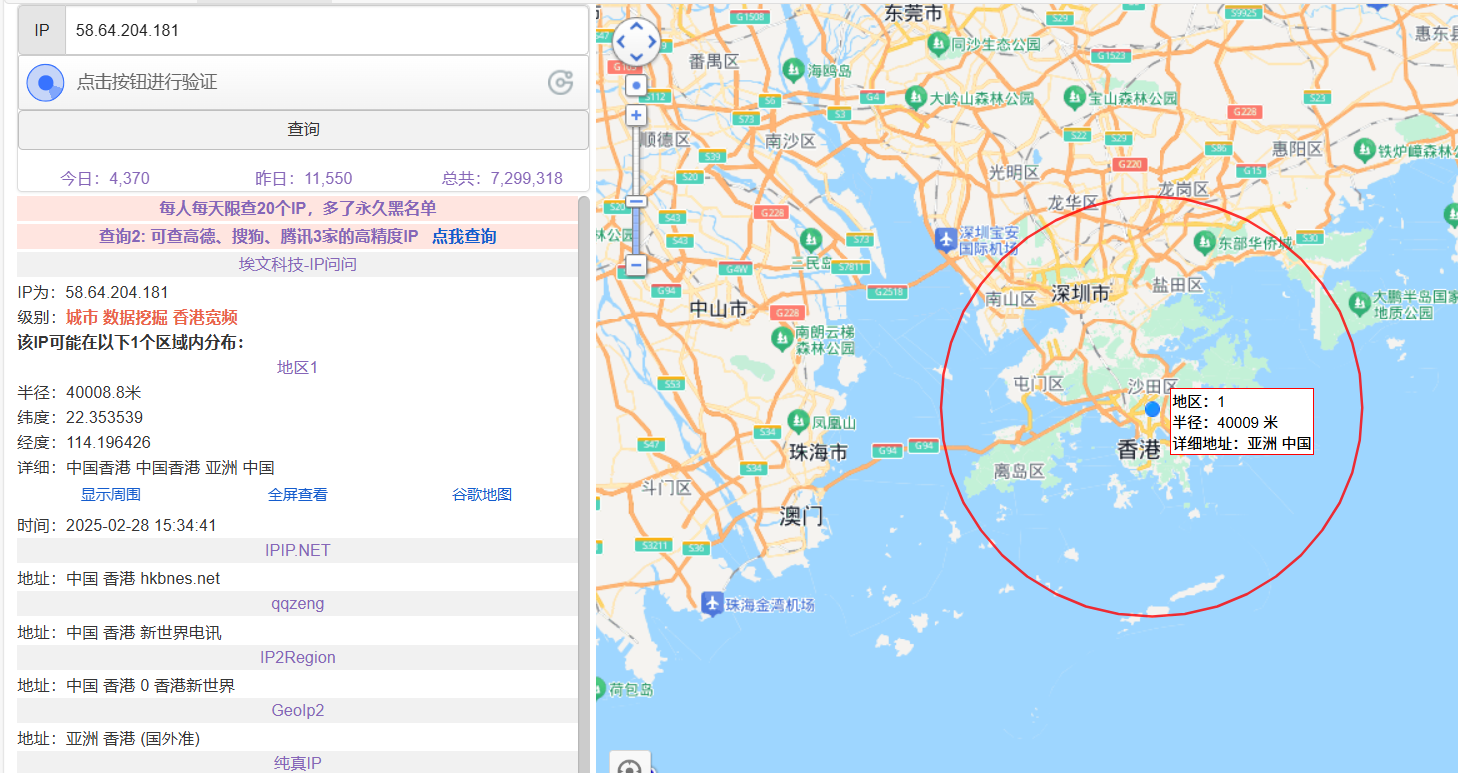Viewport: 1458px width, 773px height.
Task: Open 显示周围 to show surroundings
Action: click(110, 492)
